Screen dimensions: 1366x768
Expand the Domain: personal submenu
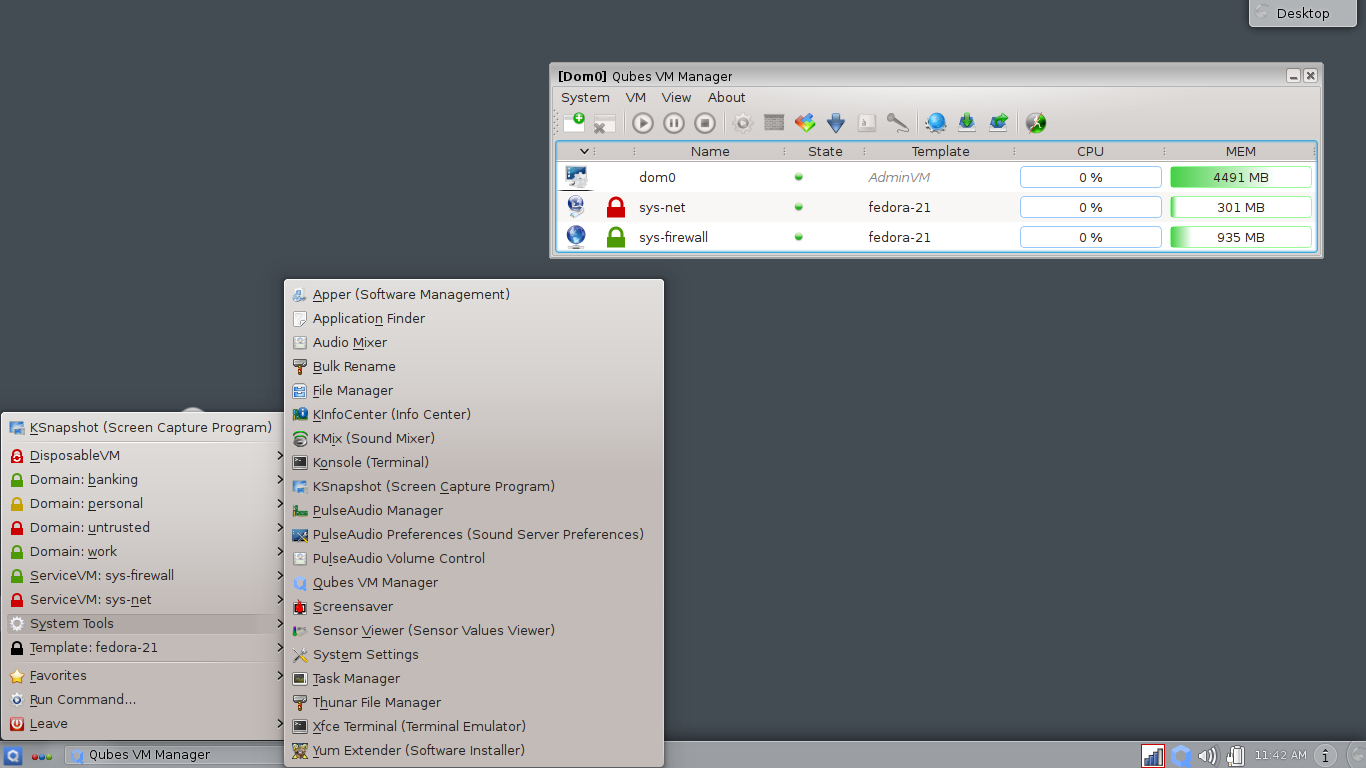(x=145, y=503)
